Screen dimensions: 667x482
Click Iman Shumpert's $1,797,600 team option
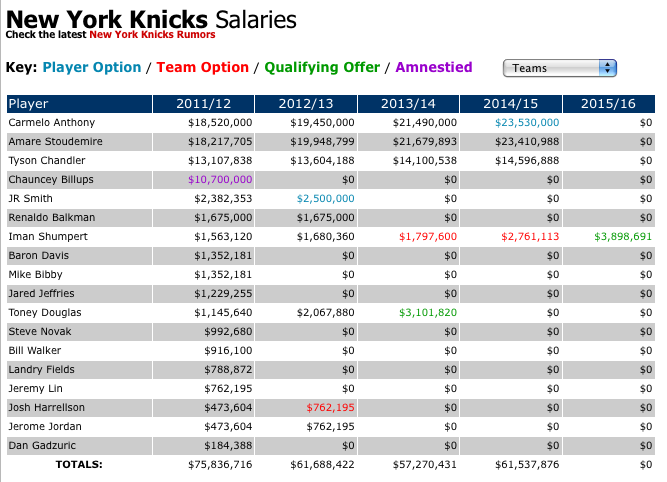click(x=428, y=237)
